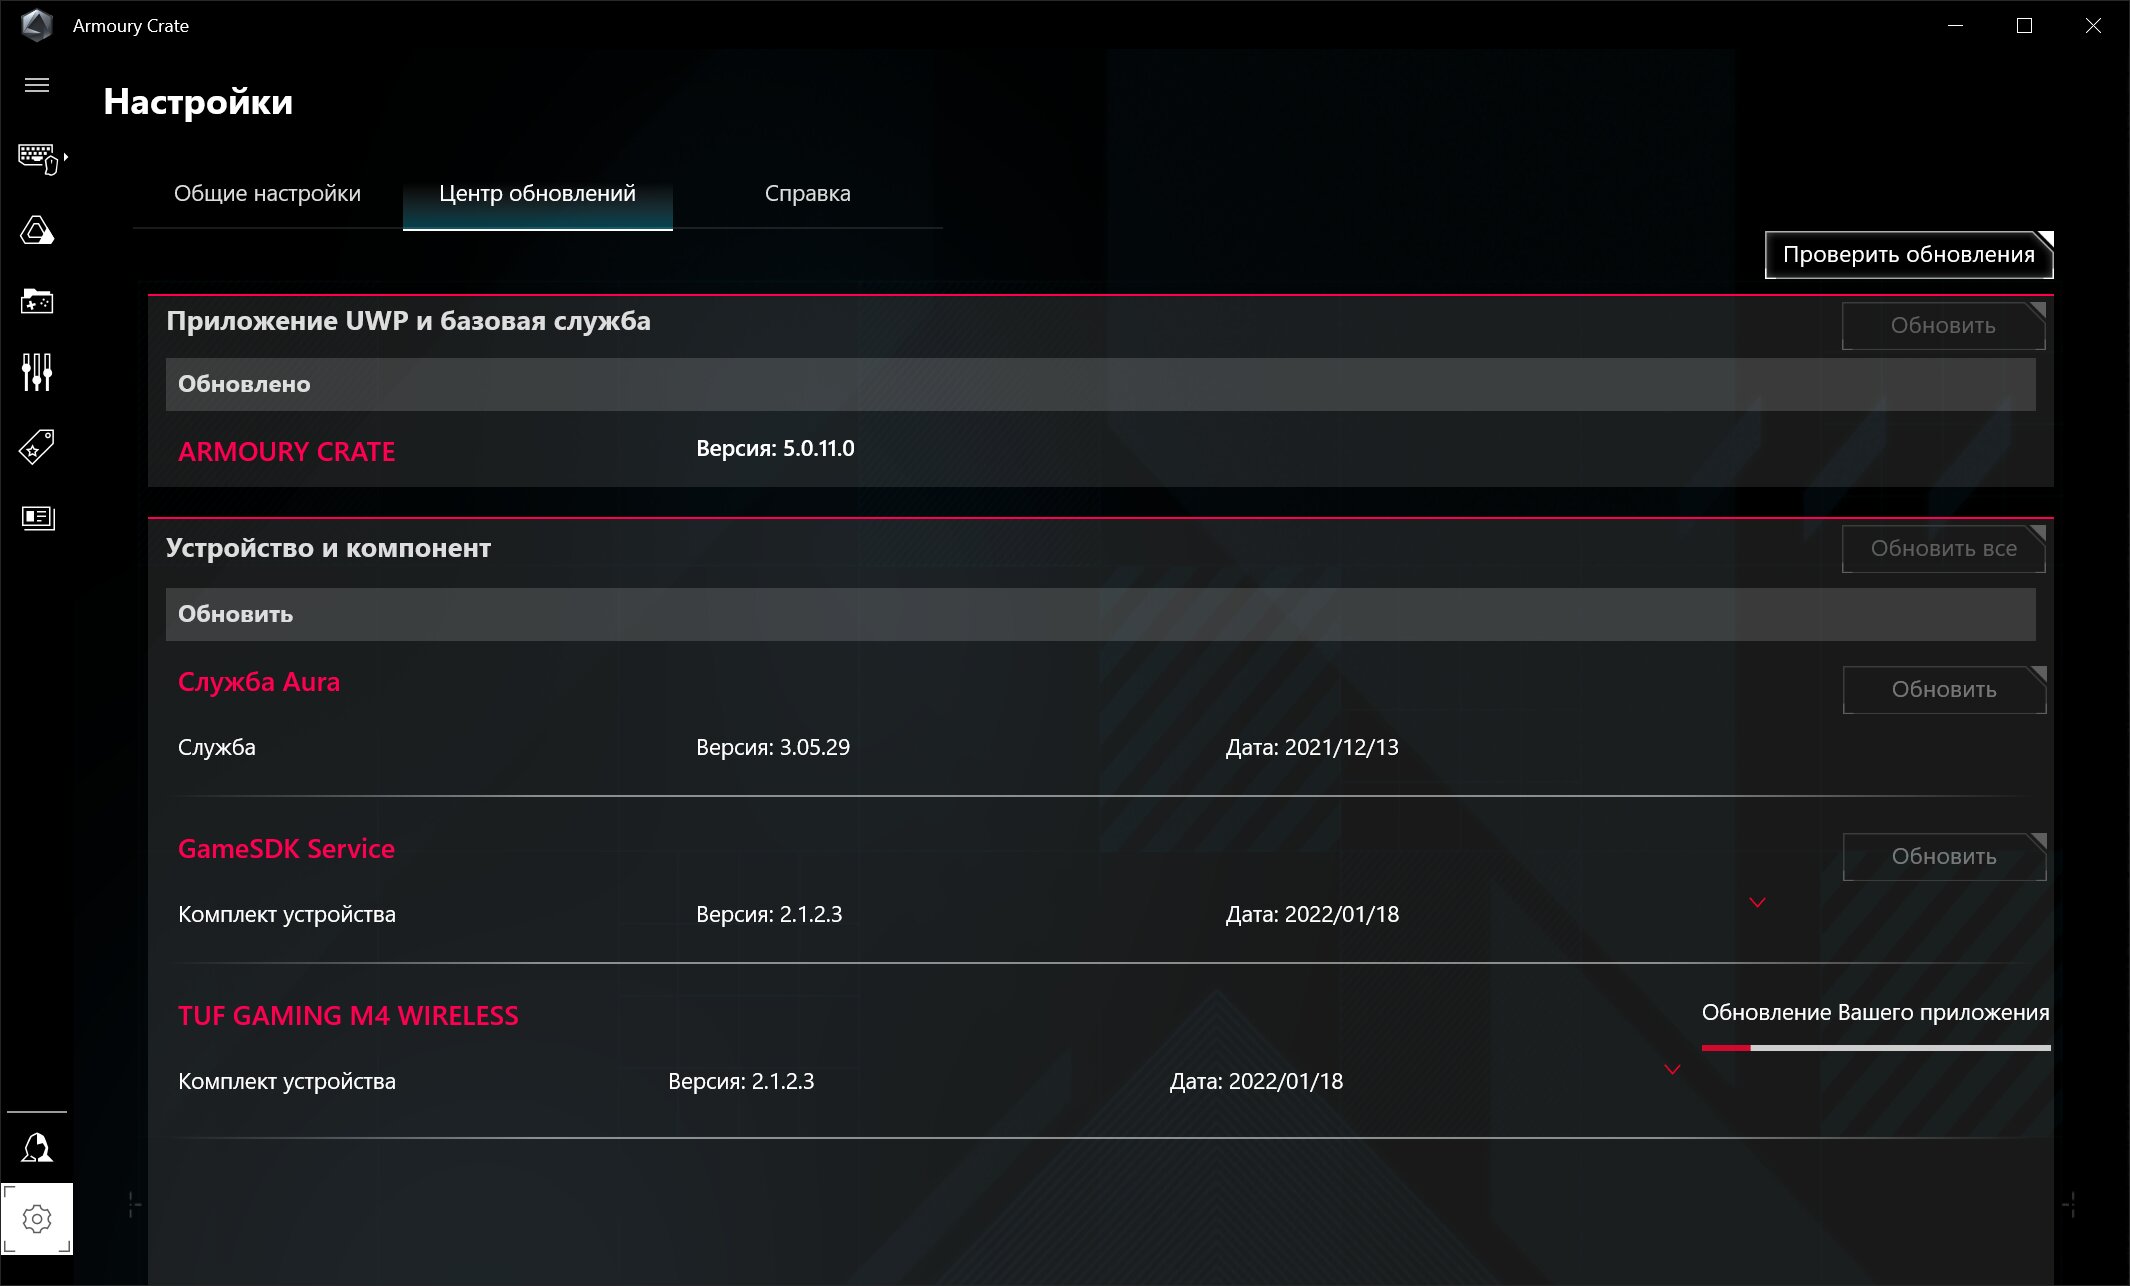Image resolution: width=2130 pixels, height=1286 pixels.
Task: Click Проверить обновления button
Action: 1909,254
